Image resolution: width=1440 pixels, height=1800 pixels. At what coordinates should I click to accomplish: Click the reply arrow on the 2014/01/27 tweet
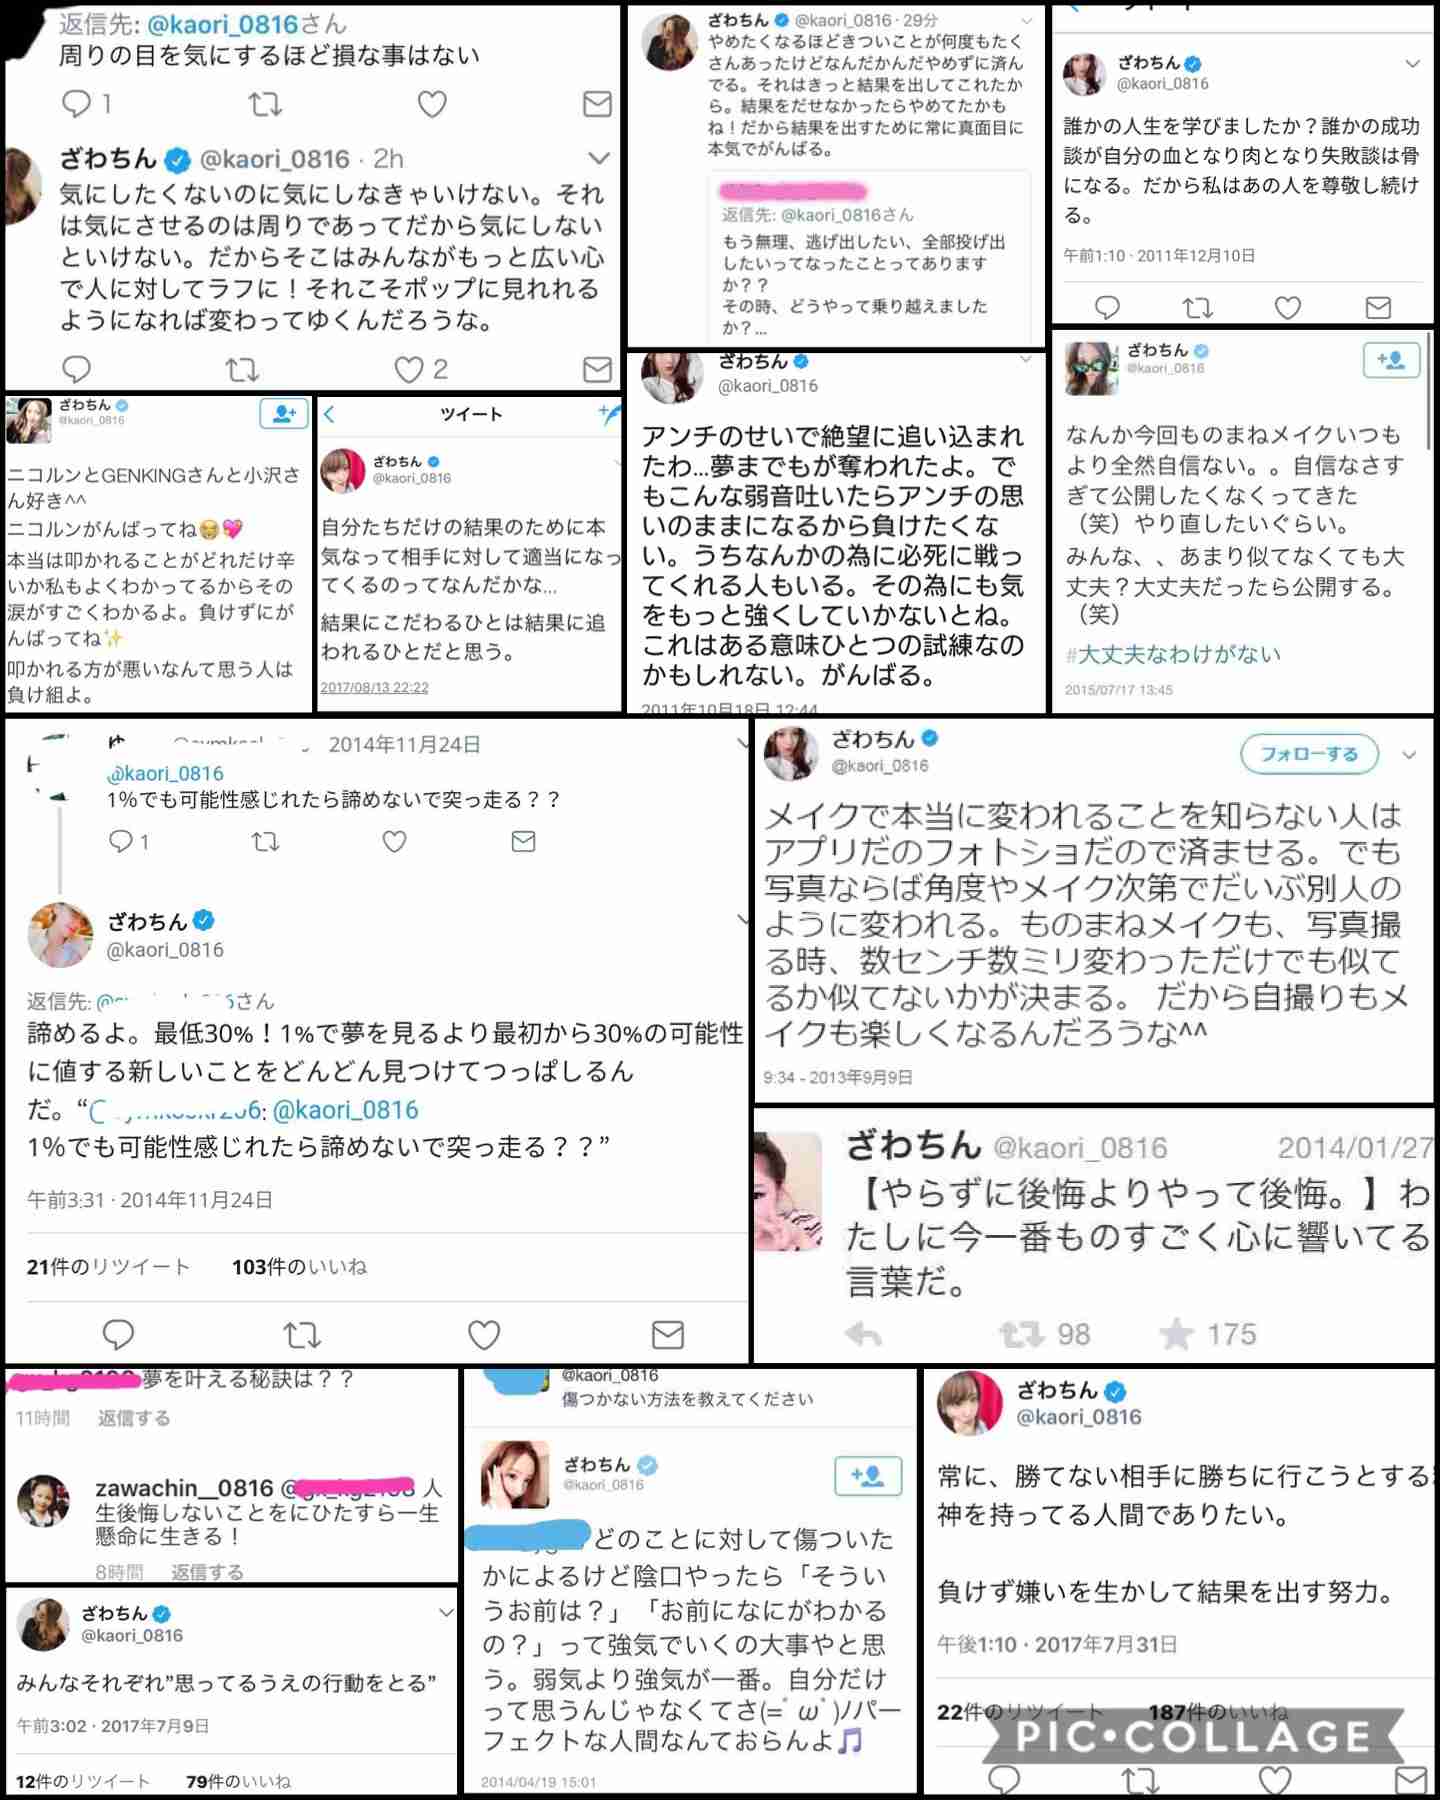pos(863,1333)
